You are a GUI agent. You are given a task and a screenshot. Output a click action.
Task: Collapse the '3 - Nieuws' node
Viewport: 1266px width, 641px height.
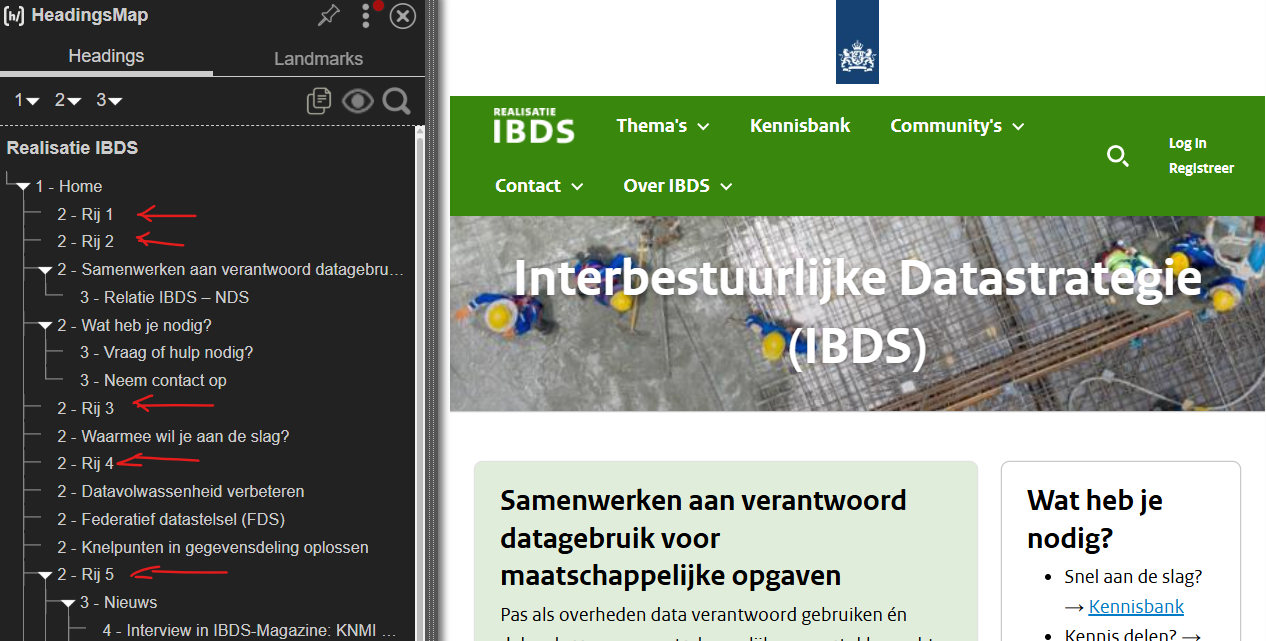[x=68, y=603]
